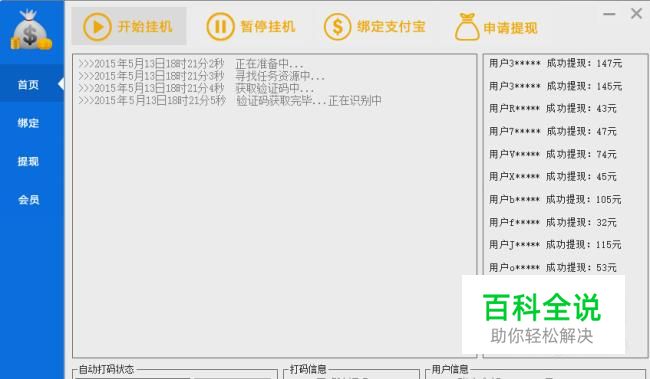
Task: Minimize the application window
Action: pos(609,14)
